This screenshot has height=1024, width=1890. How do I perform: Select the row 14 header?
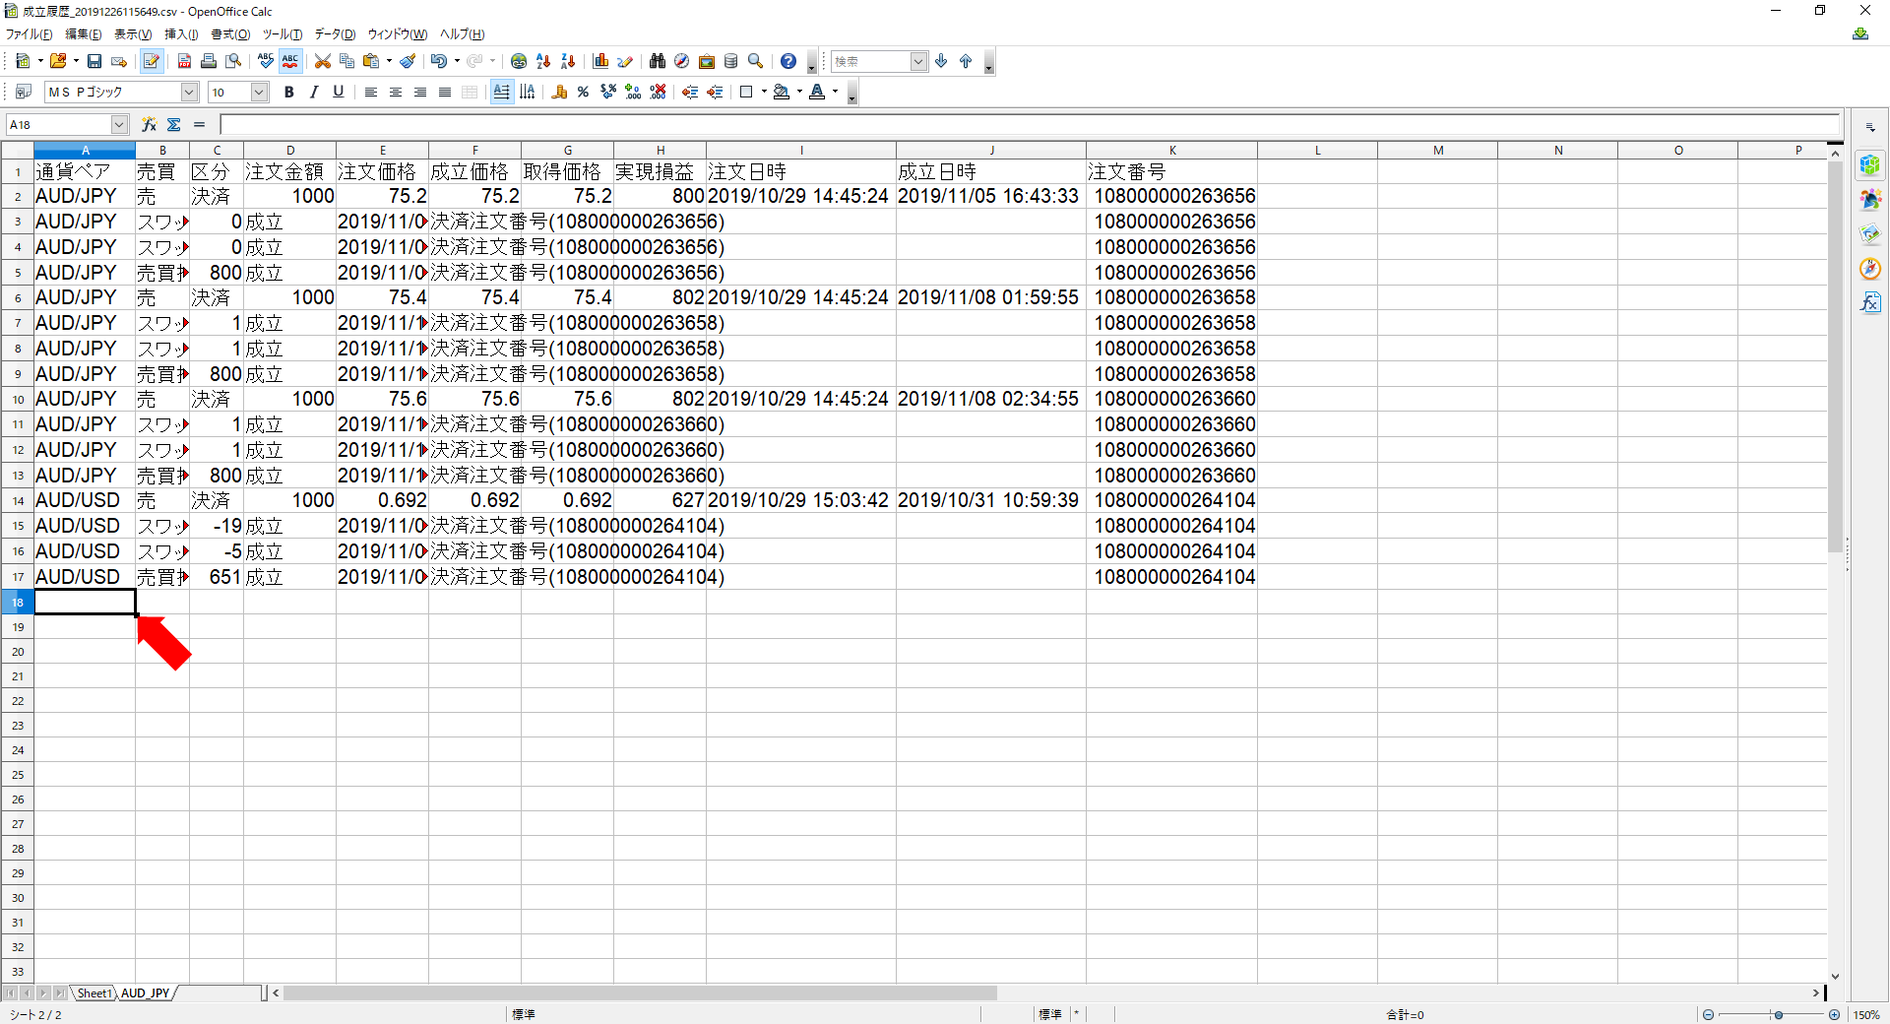[17, 500]
